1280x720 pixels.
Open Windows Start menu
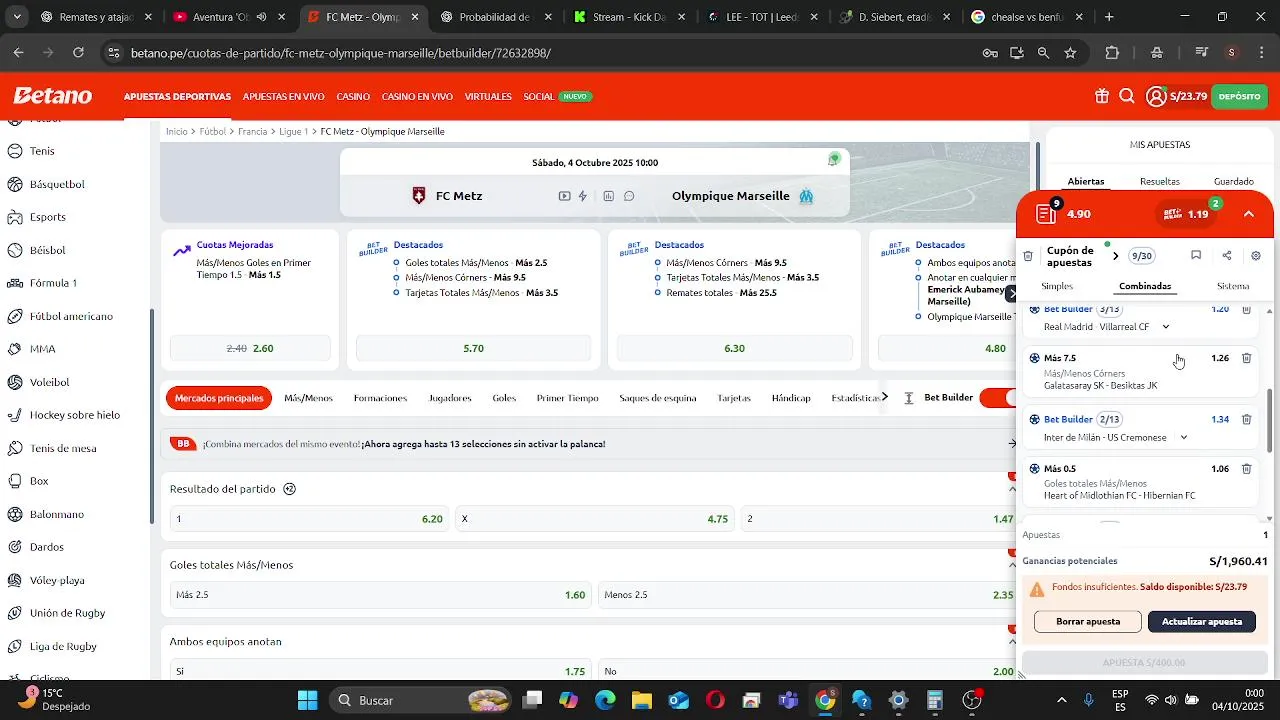[307, 700]
